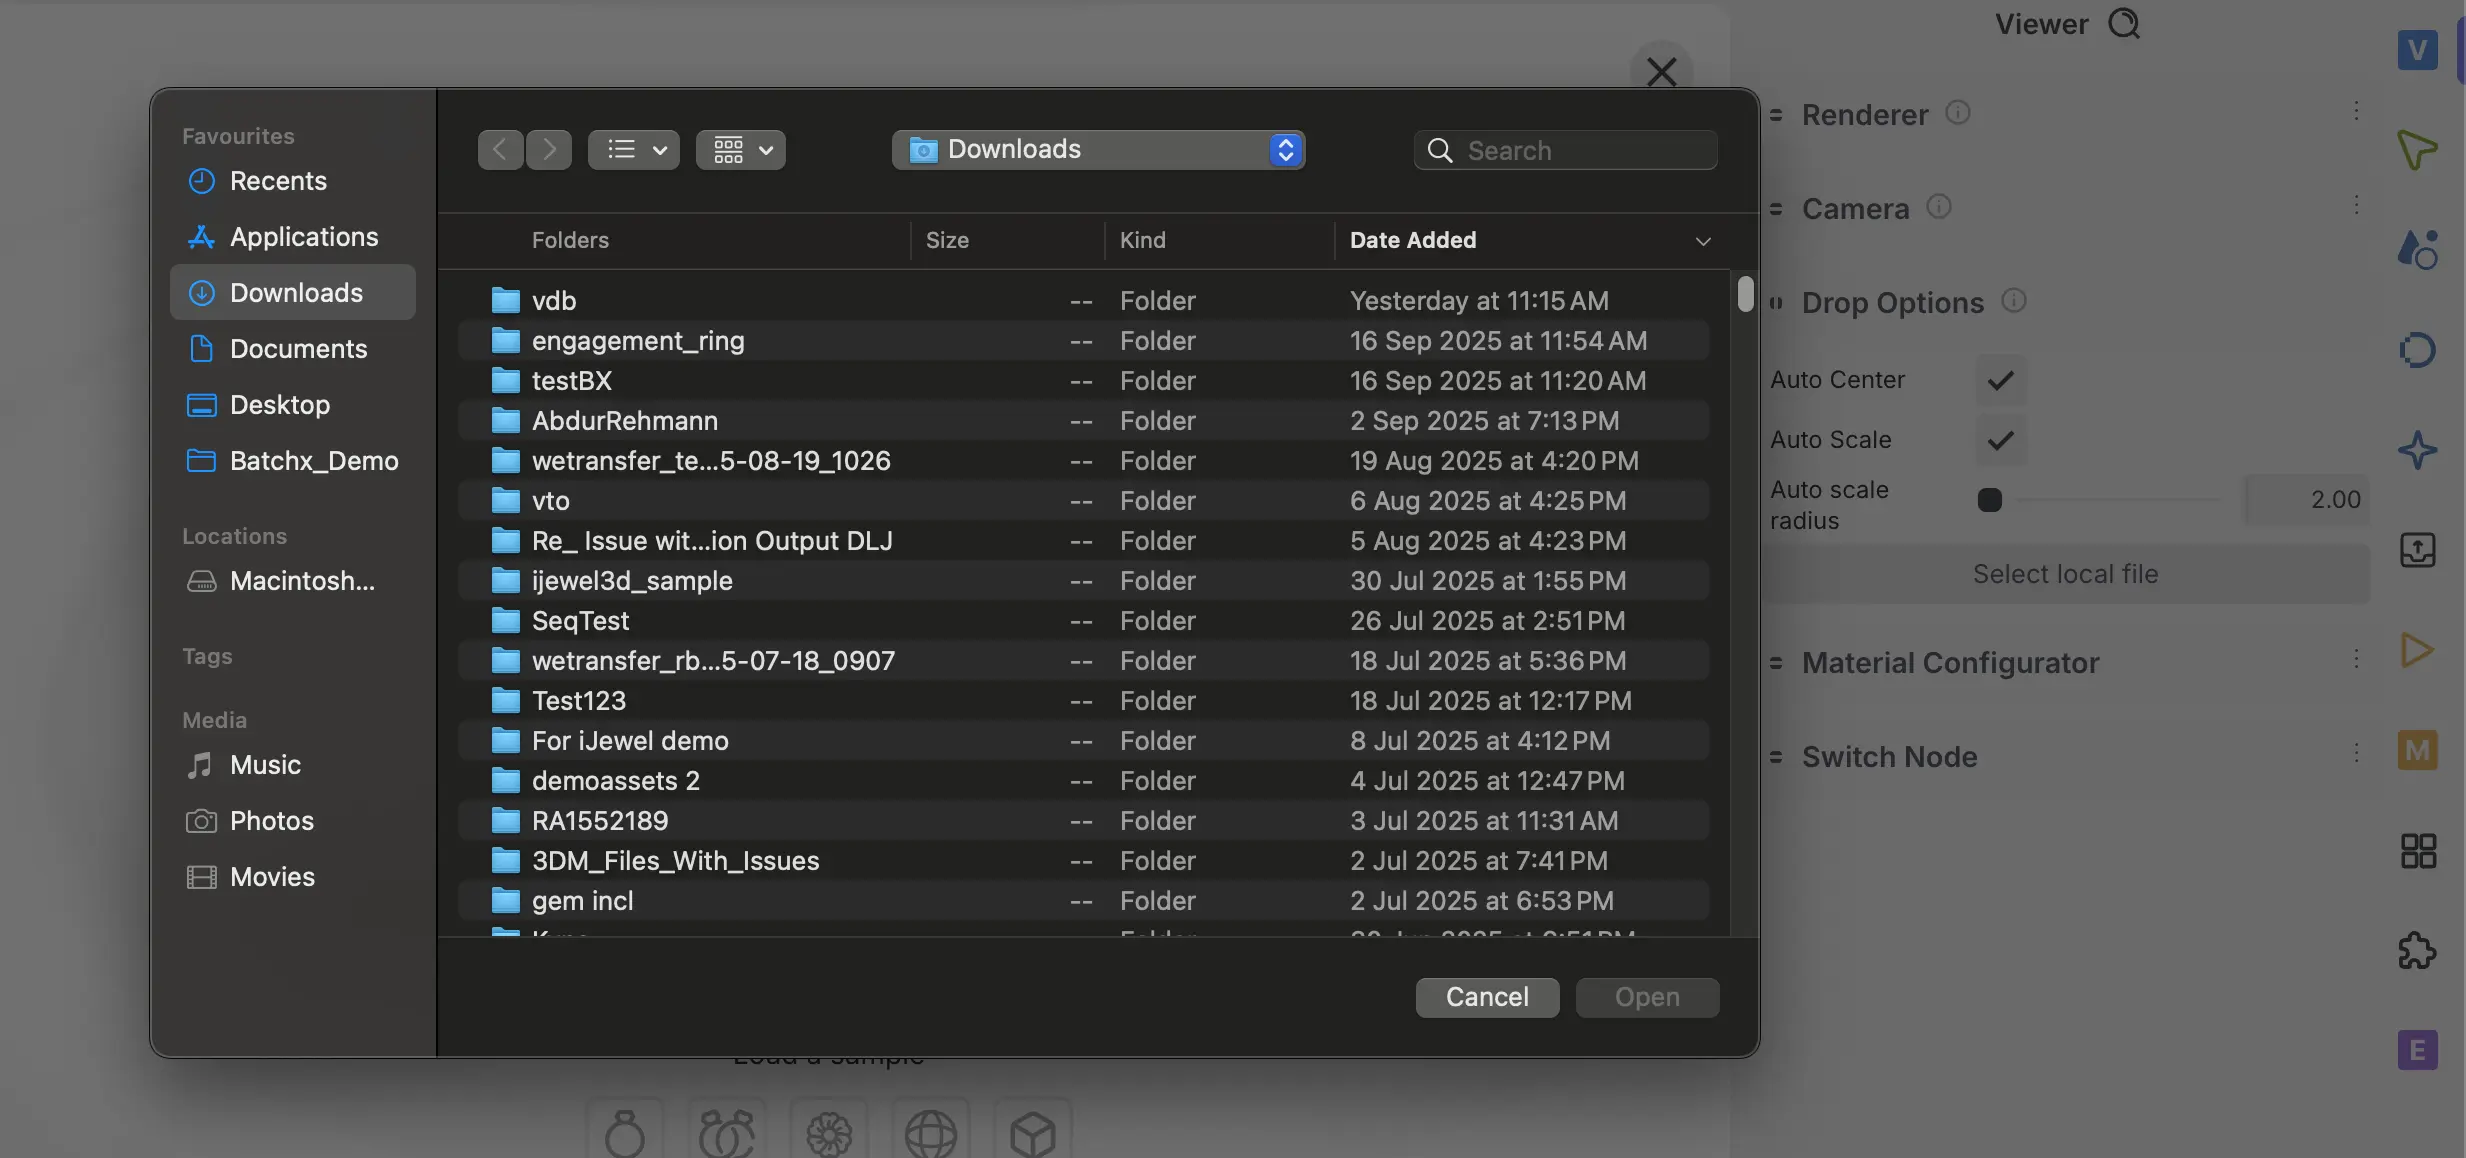The image size is (2466, 1158).
Task: Select Desktop in sidebar
Action: (x=293, y=405)
